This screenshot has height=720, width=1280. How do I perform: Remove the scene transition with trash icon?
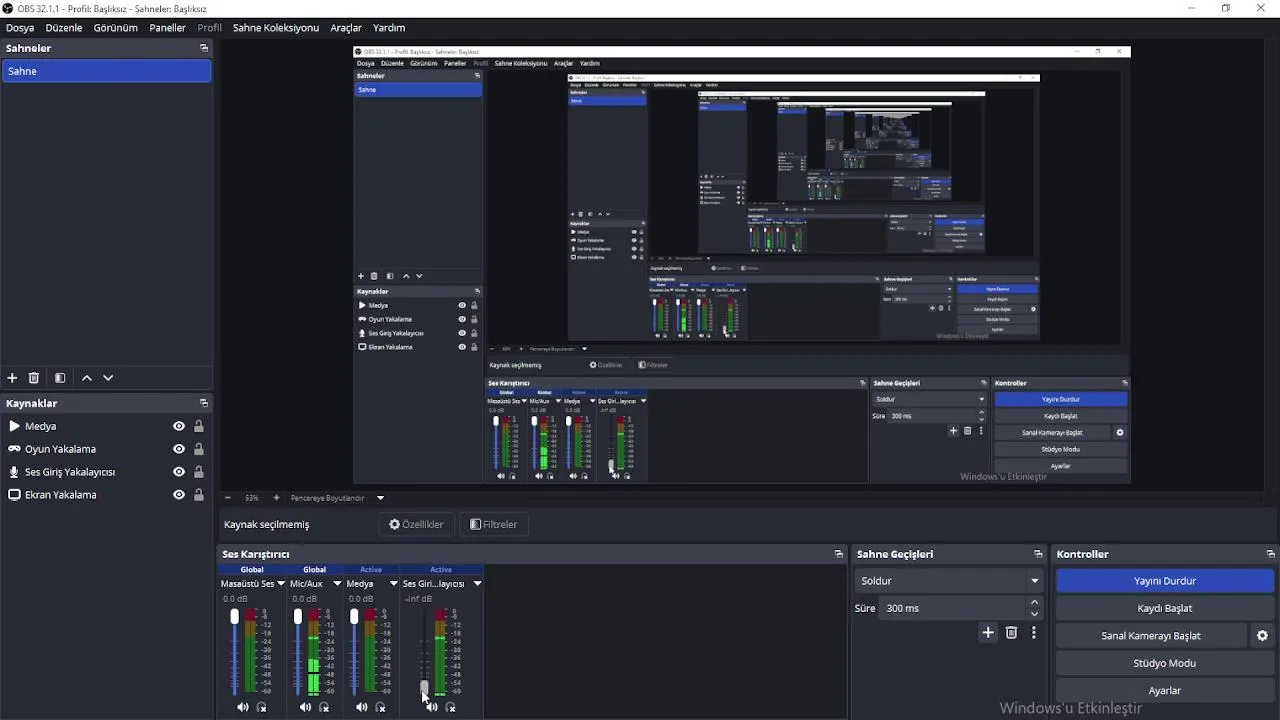tap(1011, 633)
